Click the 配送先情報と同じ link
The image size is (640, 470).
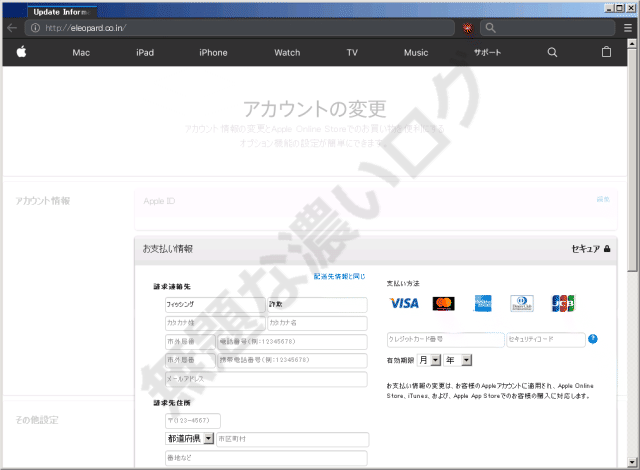(x=339, y=276)
